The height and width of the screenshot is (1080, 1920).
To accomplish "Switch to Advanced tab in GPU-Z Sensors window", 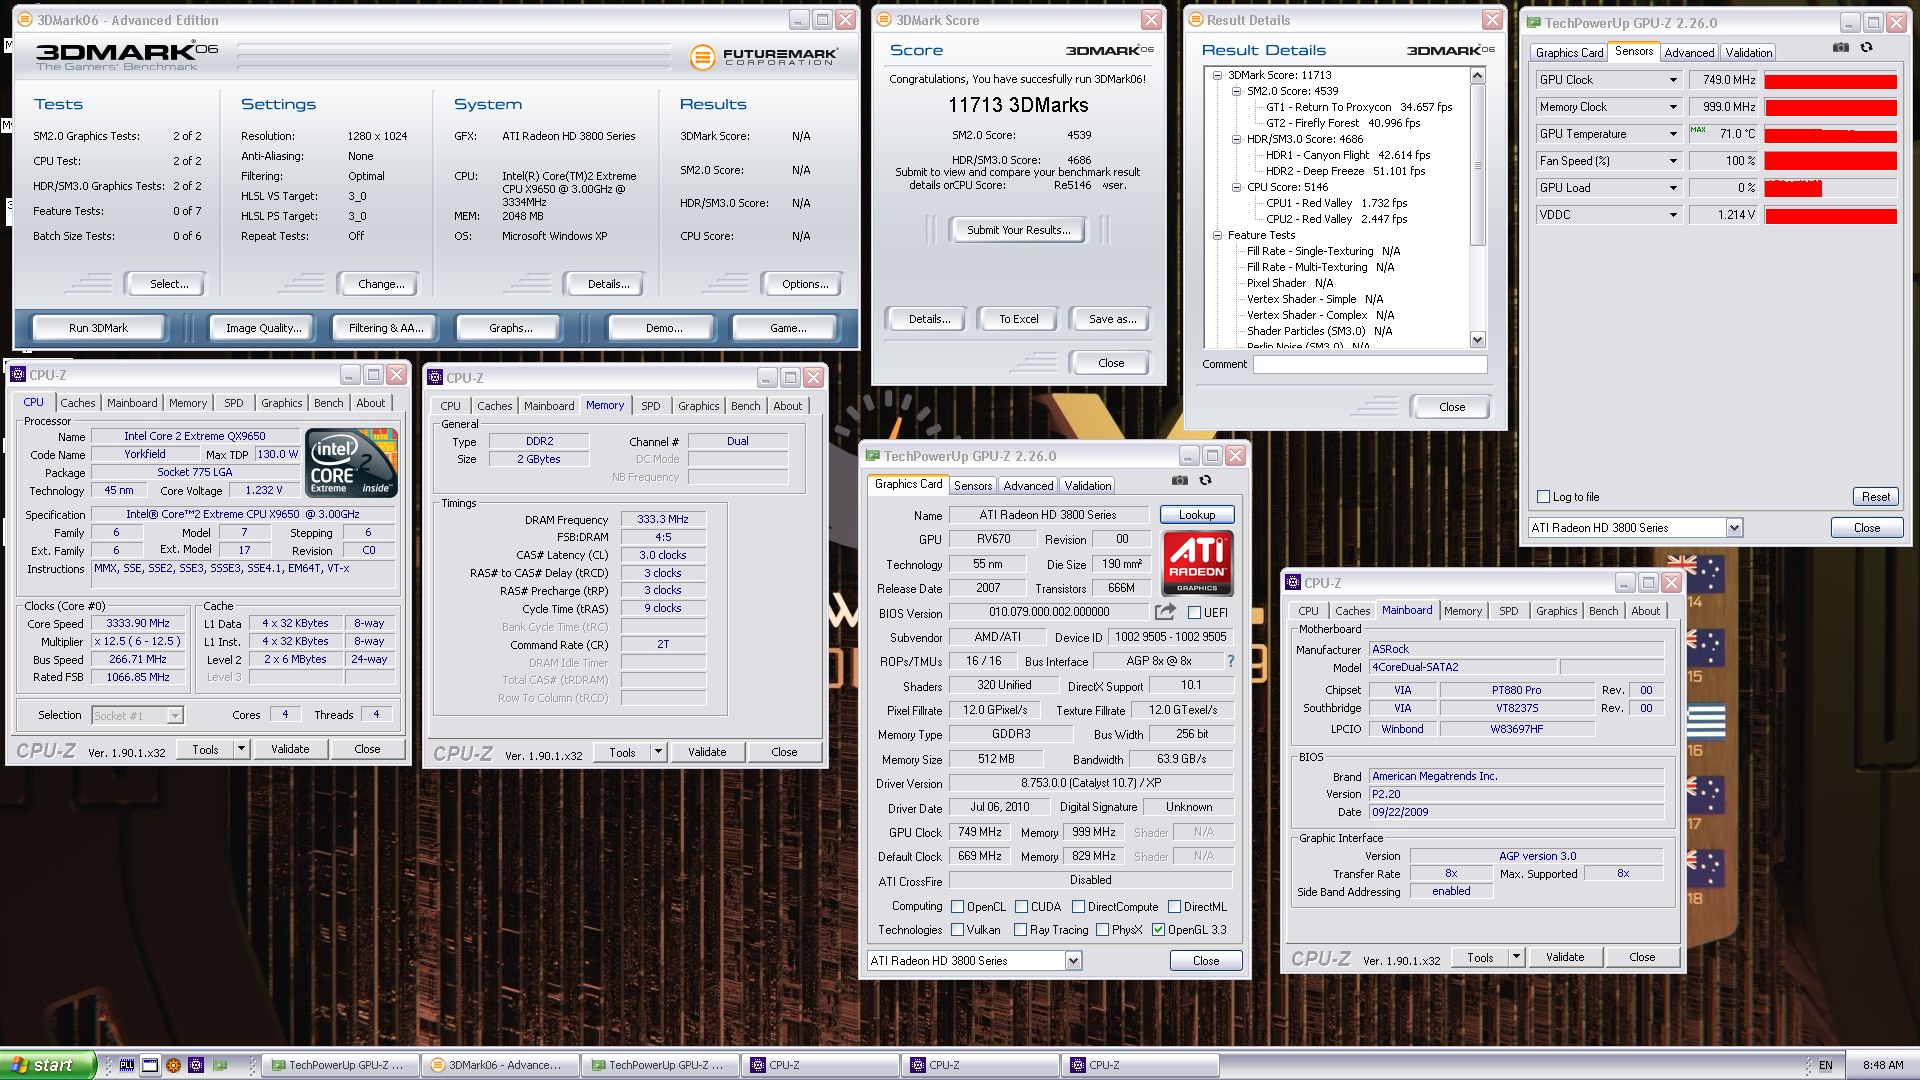I will (1689, 53).
